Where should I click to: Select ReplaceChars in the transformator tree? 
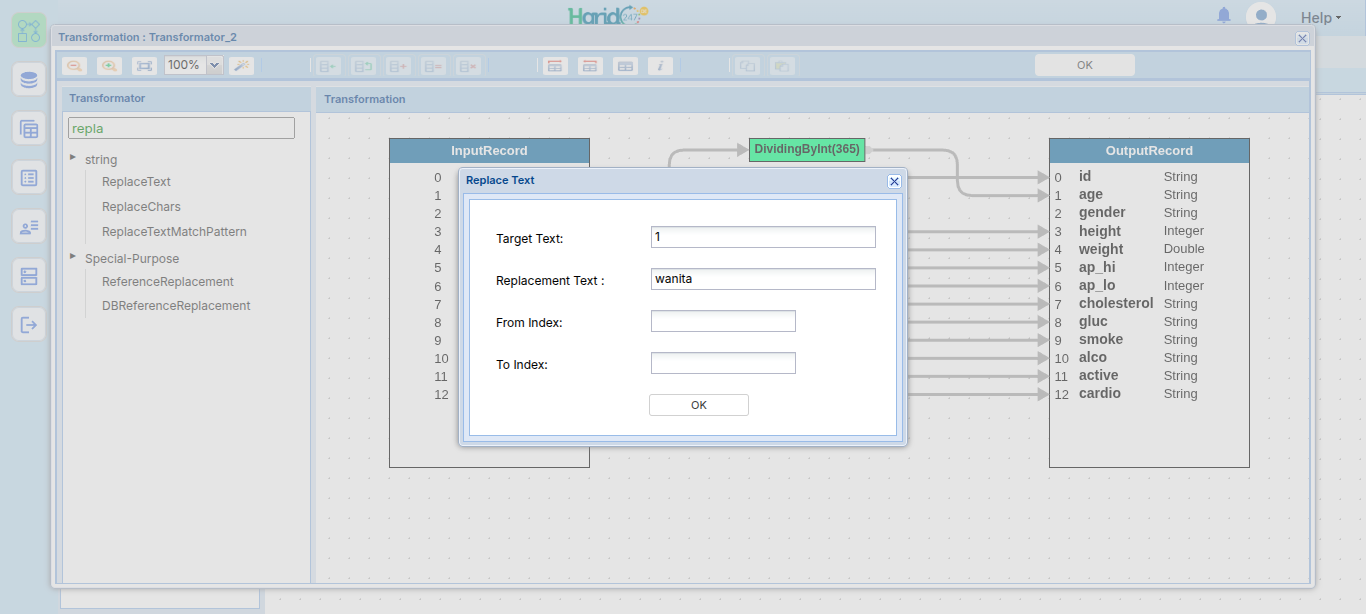click(141, 207)
